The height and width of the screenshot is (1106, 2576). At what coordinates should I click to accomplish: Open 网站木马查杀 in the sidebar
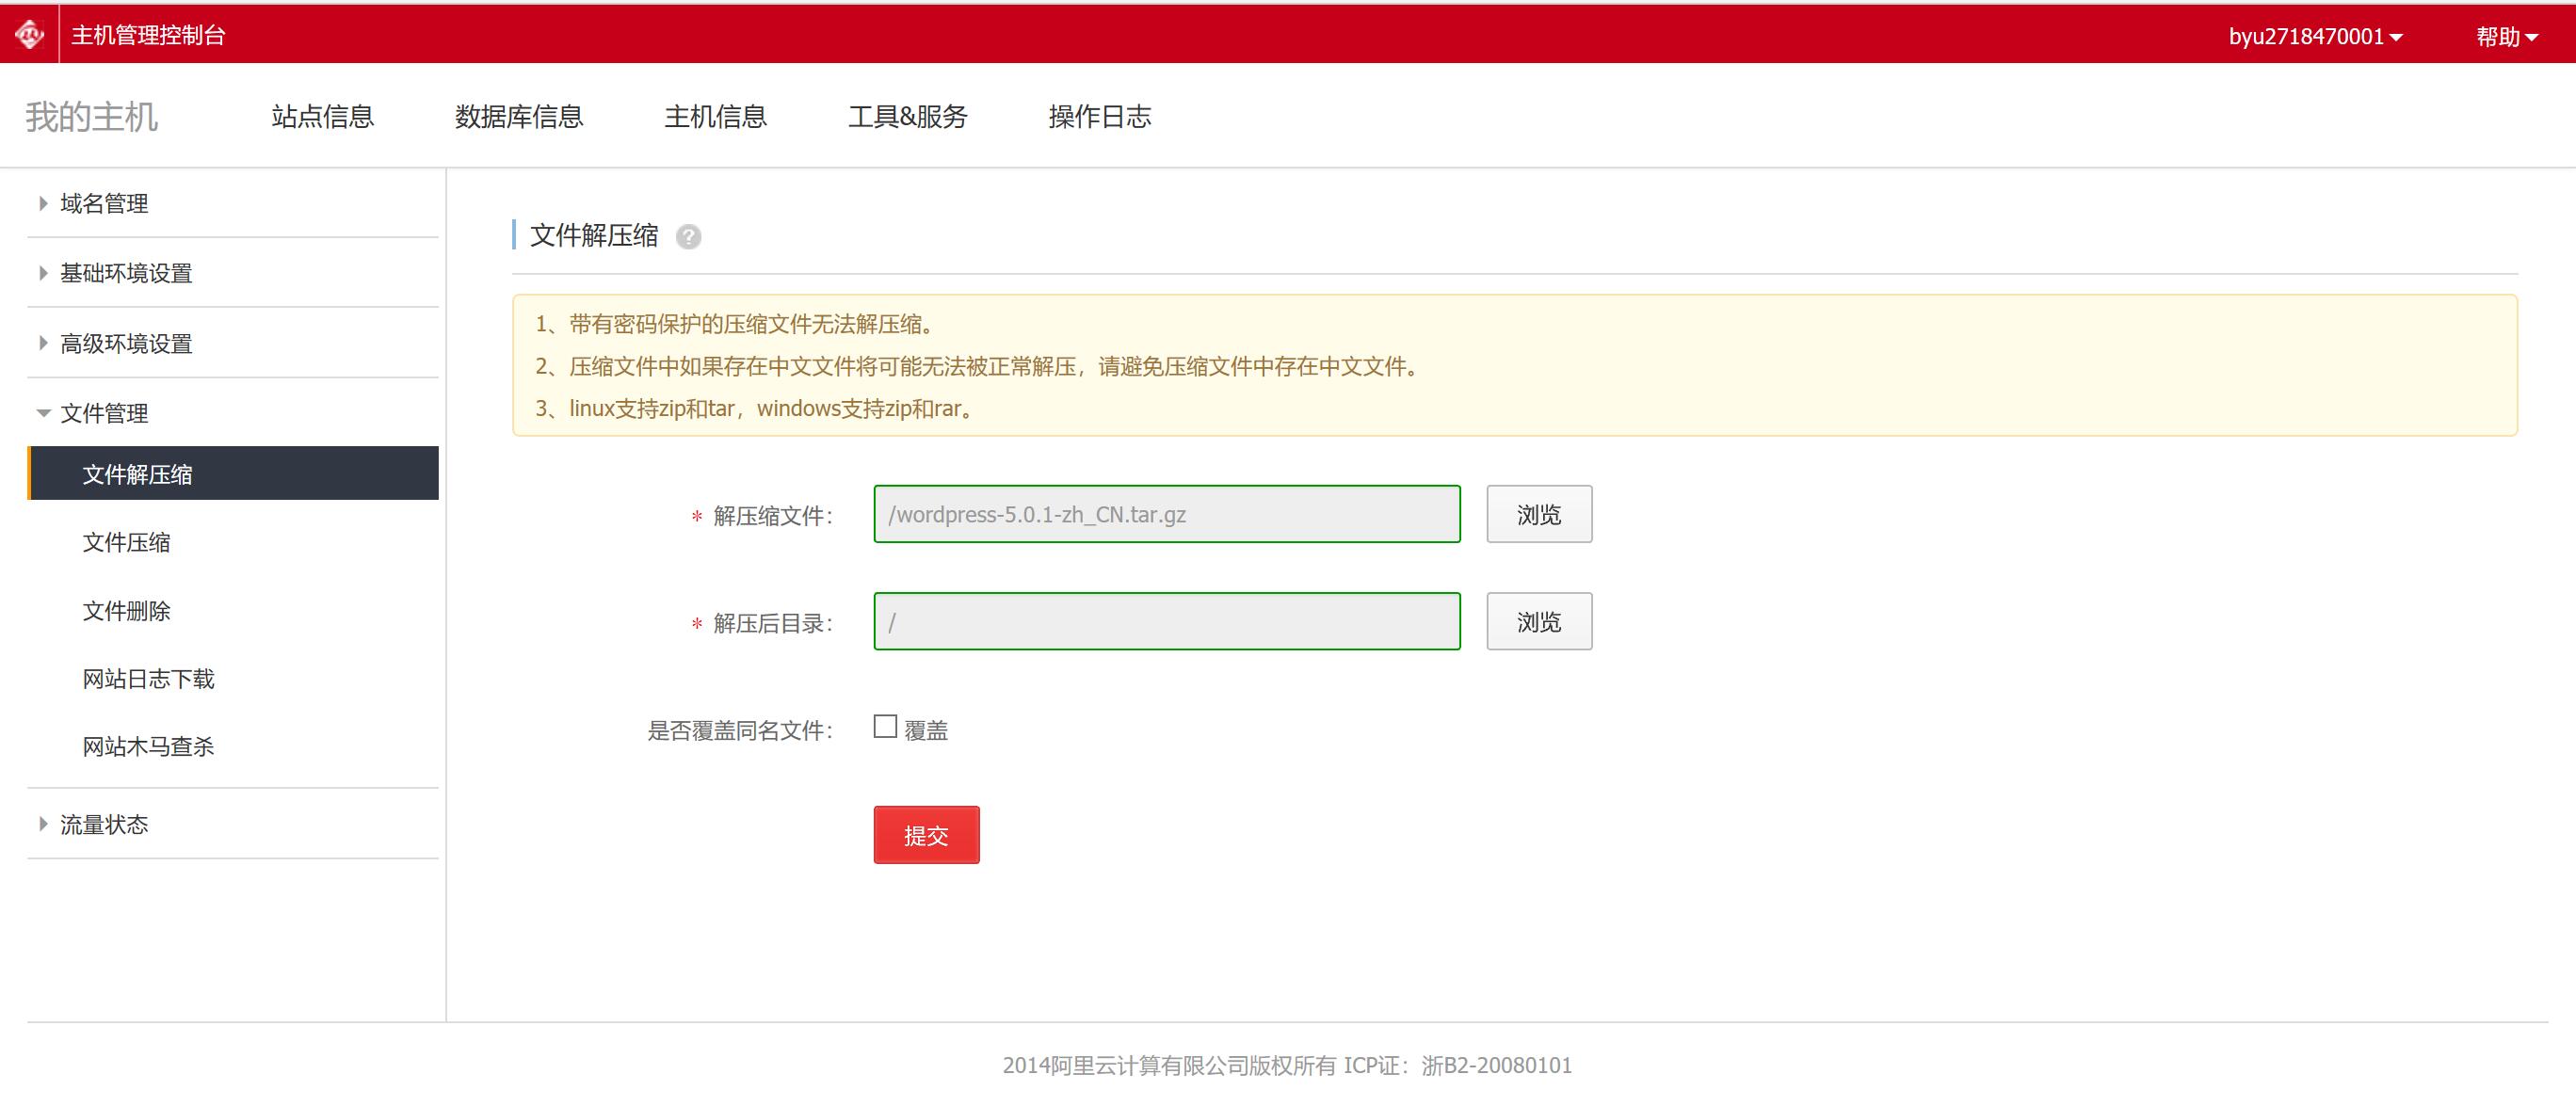148,746
